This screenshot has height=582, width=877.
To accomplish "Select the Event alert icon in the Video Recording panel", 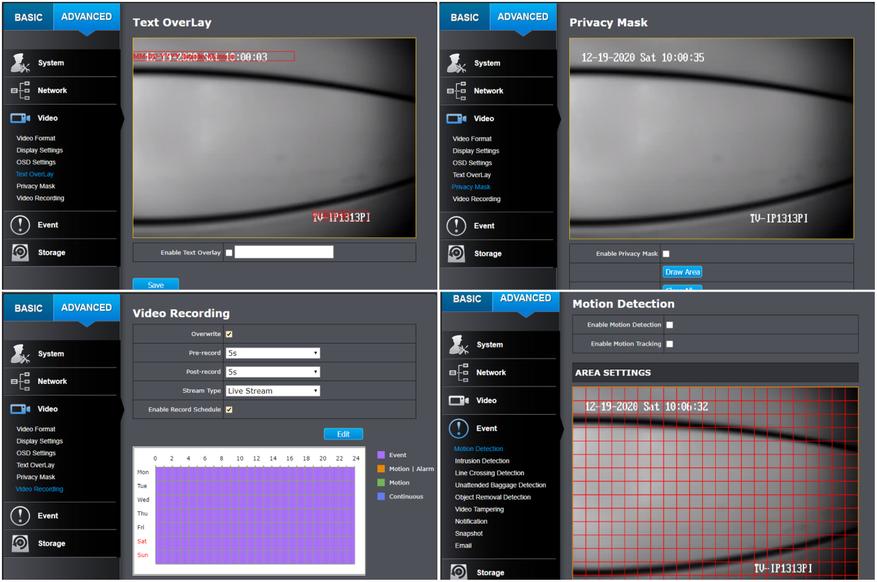I will (20, 515).
